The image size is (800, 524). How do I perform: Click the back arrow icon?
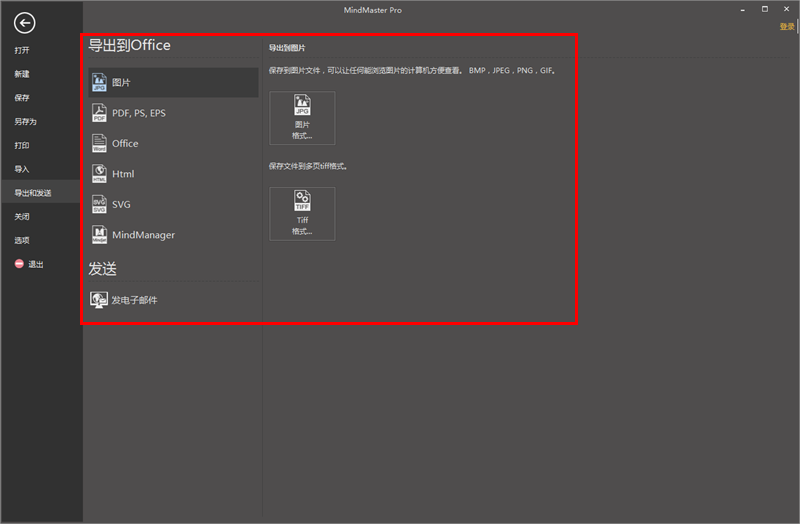[x=24, y=23]
